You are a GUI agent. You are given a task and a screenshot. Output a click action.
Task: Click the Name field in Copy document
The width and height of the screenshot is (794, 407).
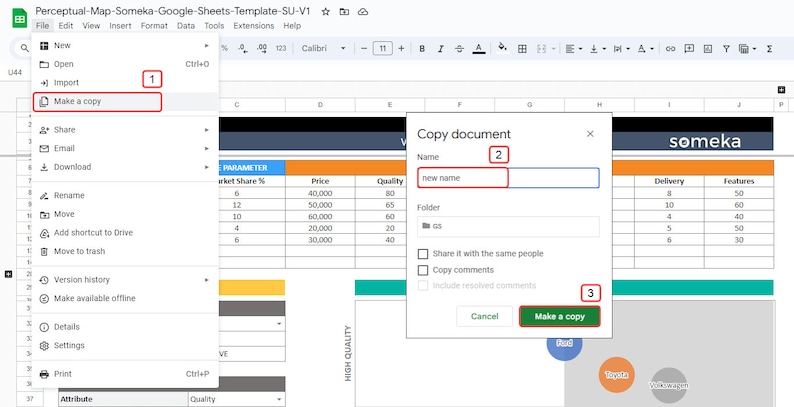click(508, 178)
